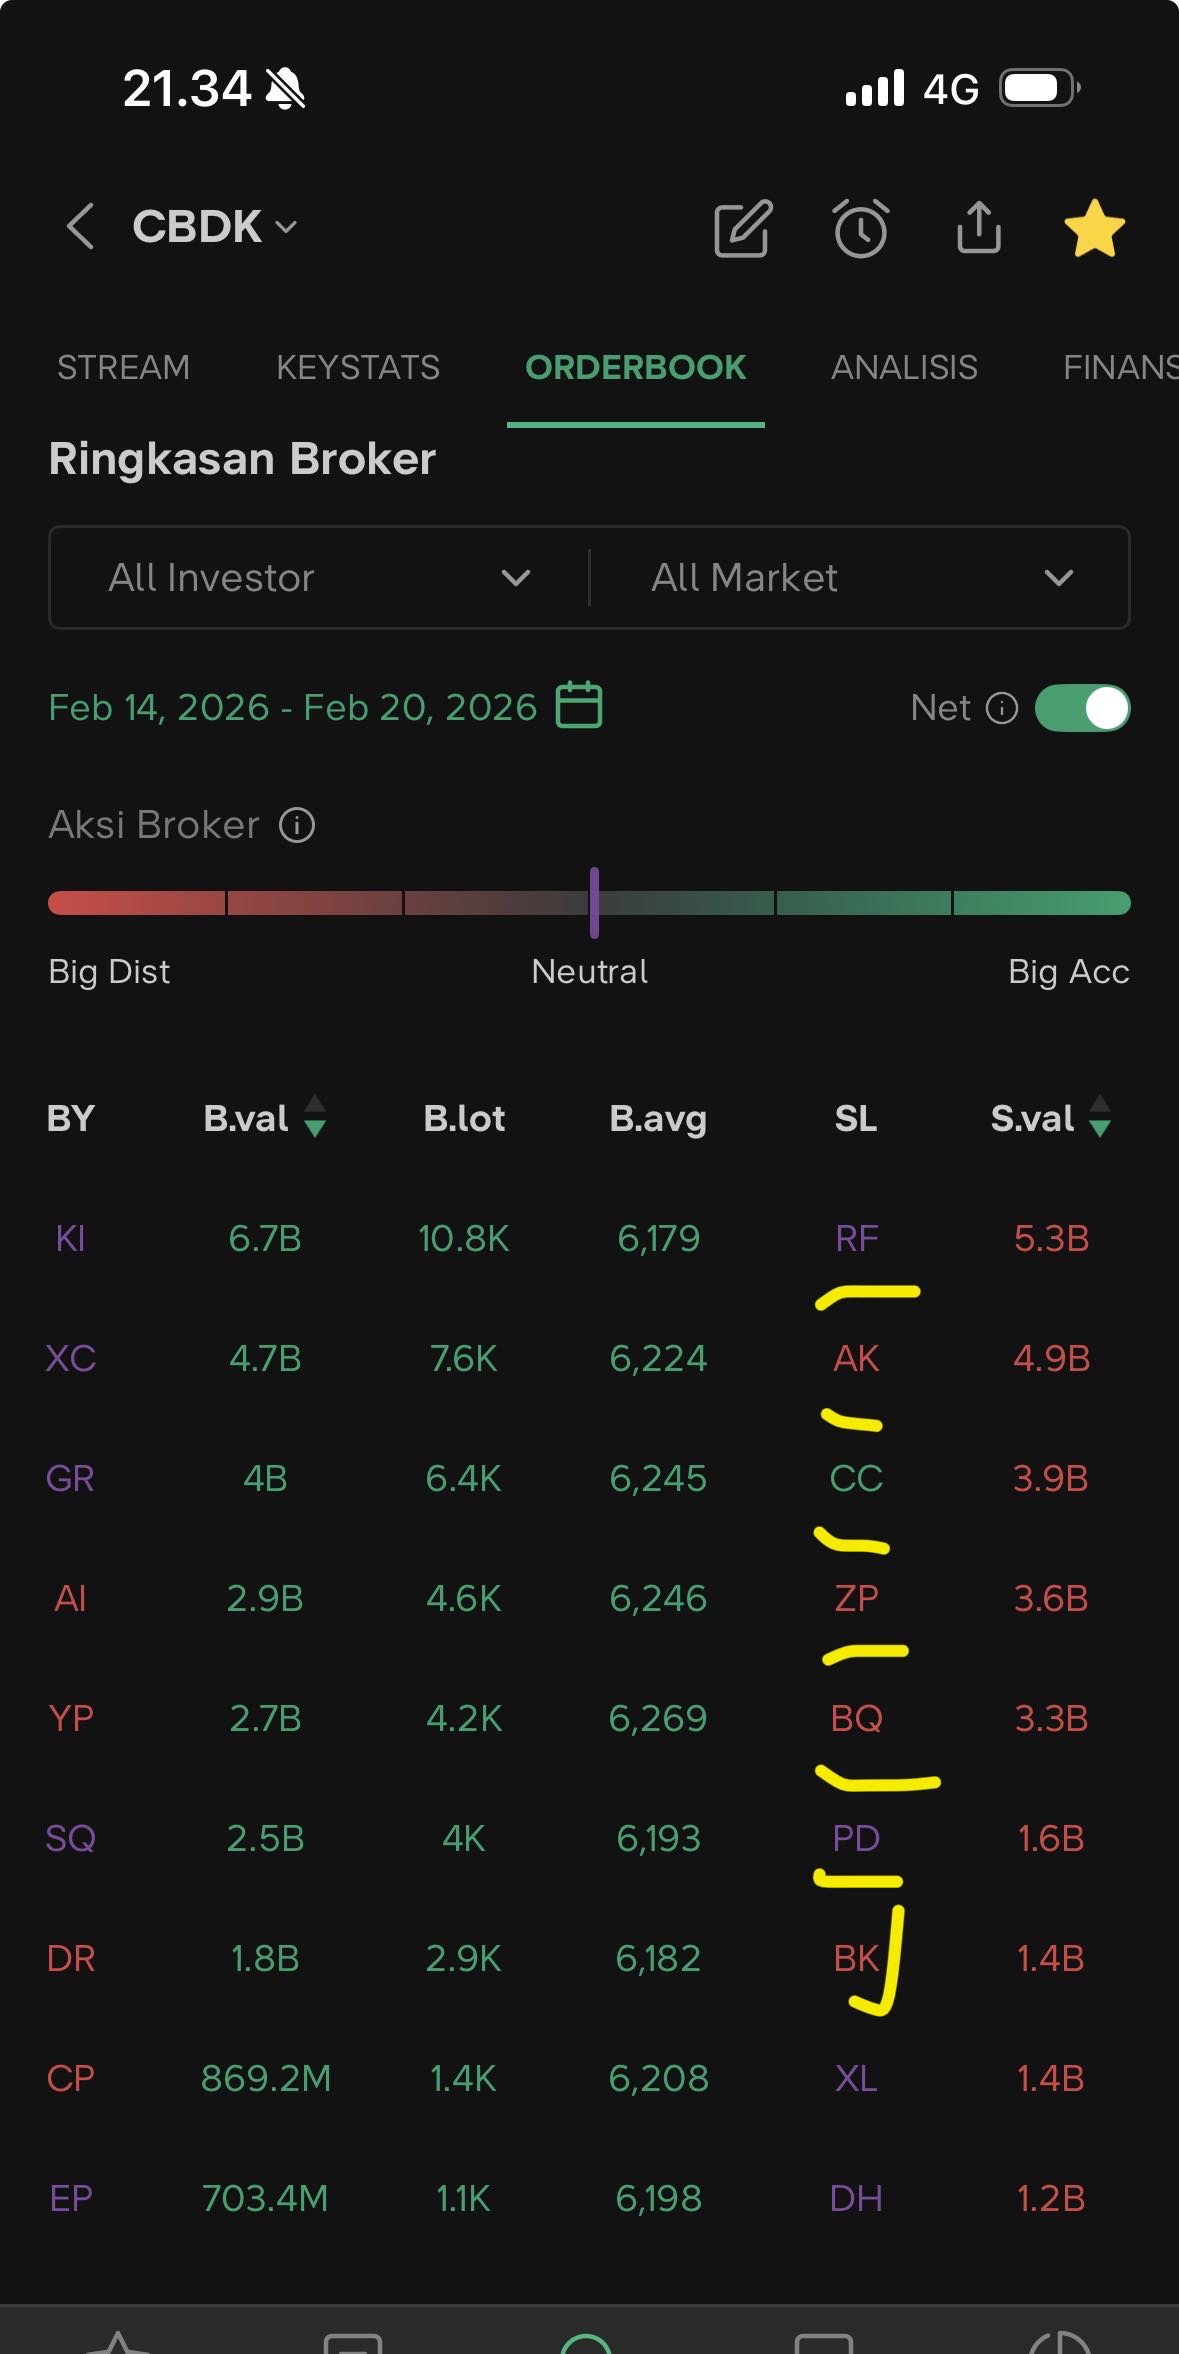Open the edit note icon
This screenshot has width=1179, height=2354.
click(x=742, y=229)
